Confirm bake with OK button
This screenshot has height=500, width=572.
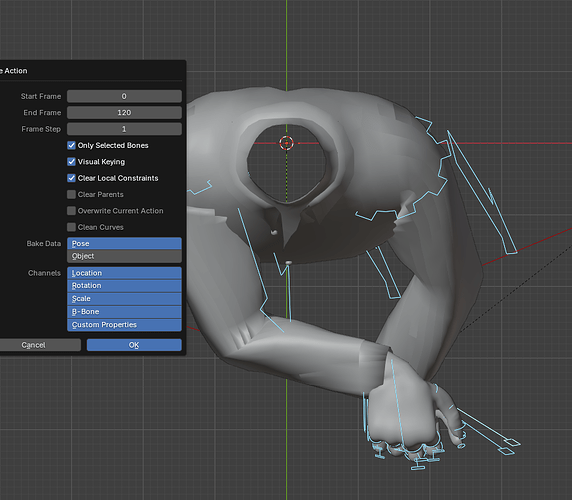pos(134,345)
